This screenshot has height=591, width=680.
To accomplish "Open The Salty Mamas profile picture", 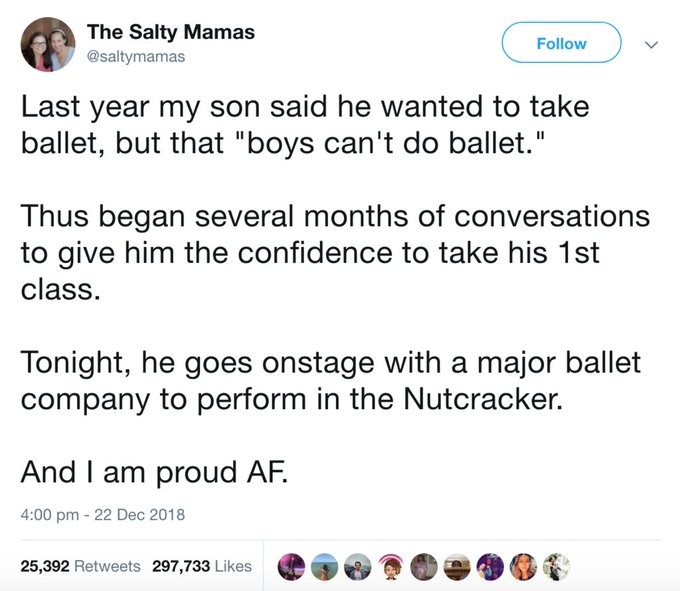I will click(x=48, y=45).
